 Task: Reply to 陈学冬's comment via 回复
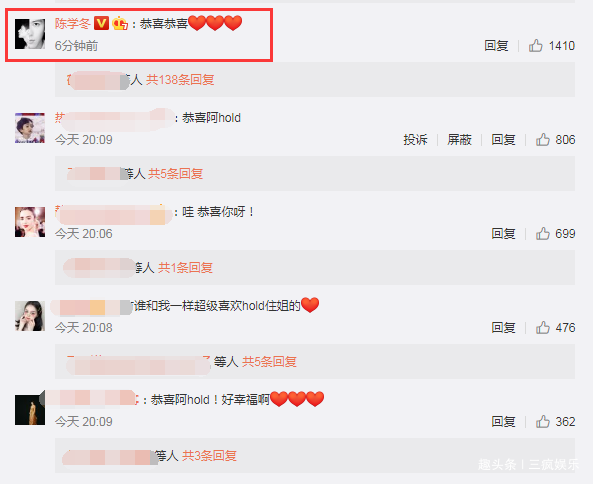496,45
